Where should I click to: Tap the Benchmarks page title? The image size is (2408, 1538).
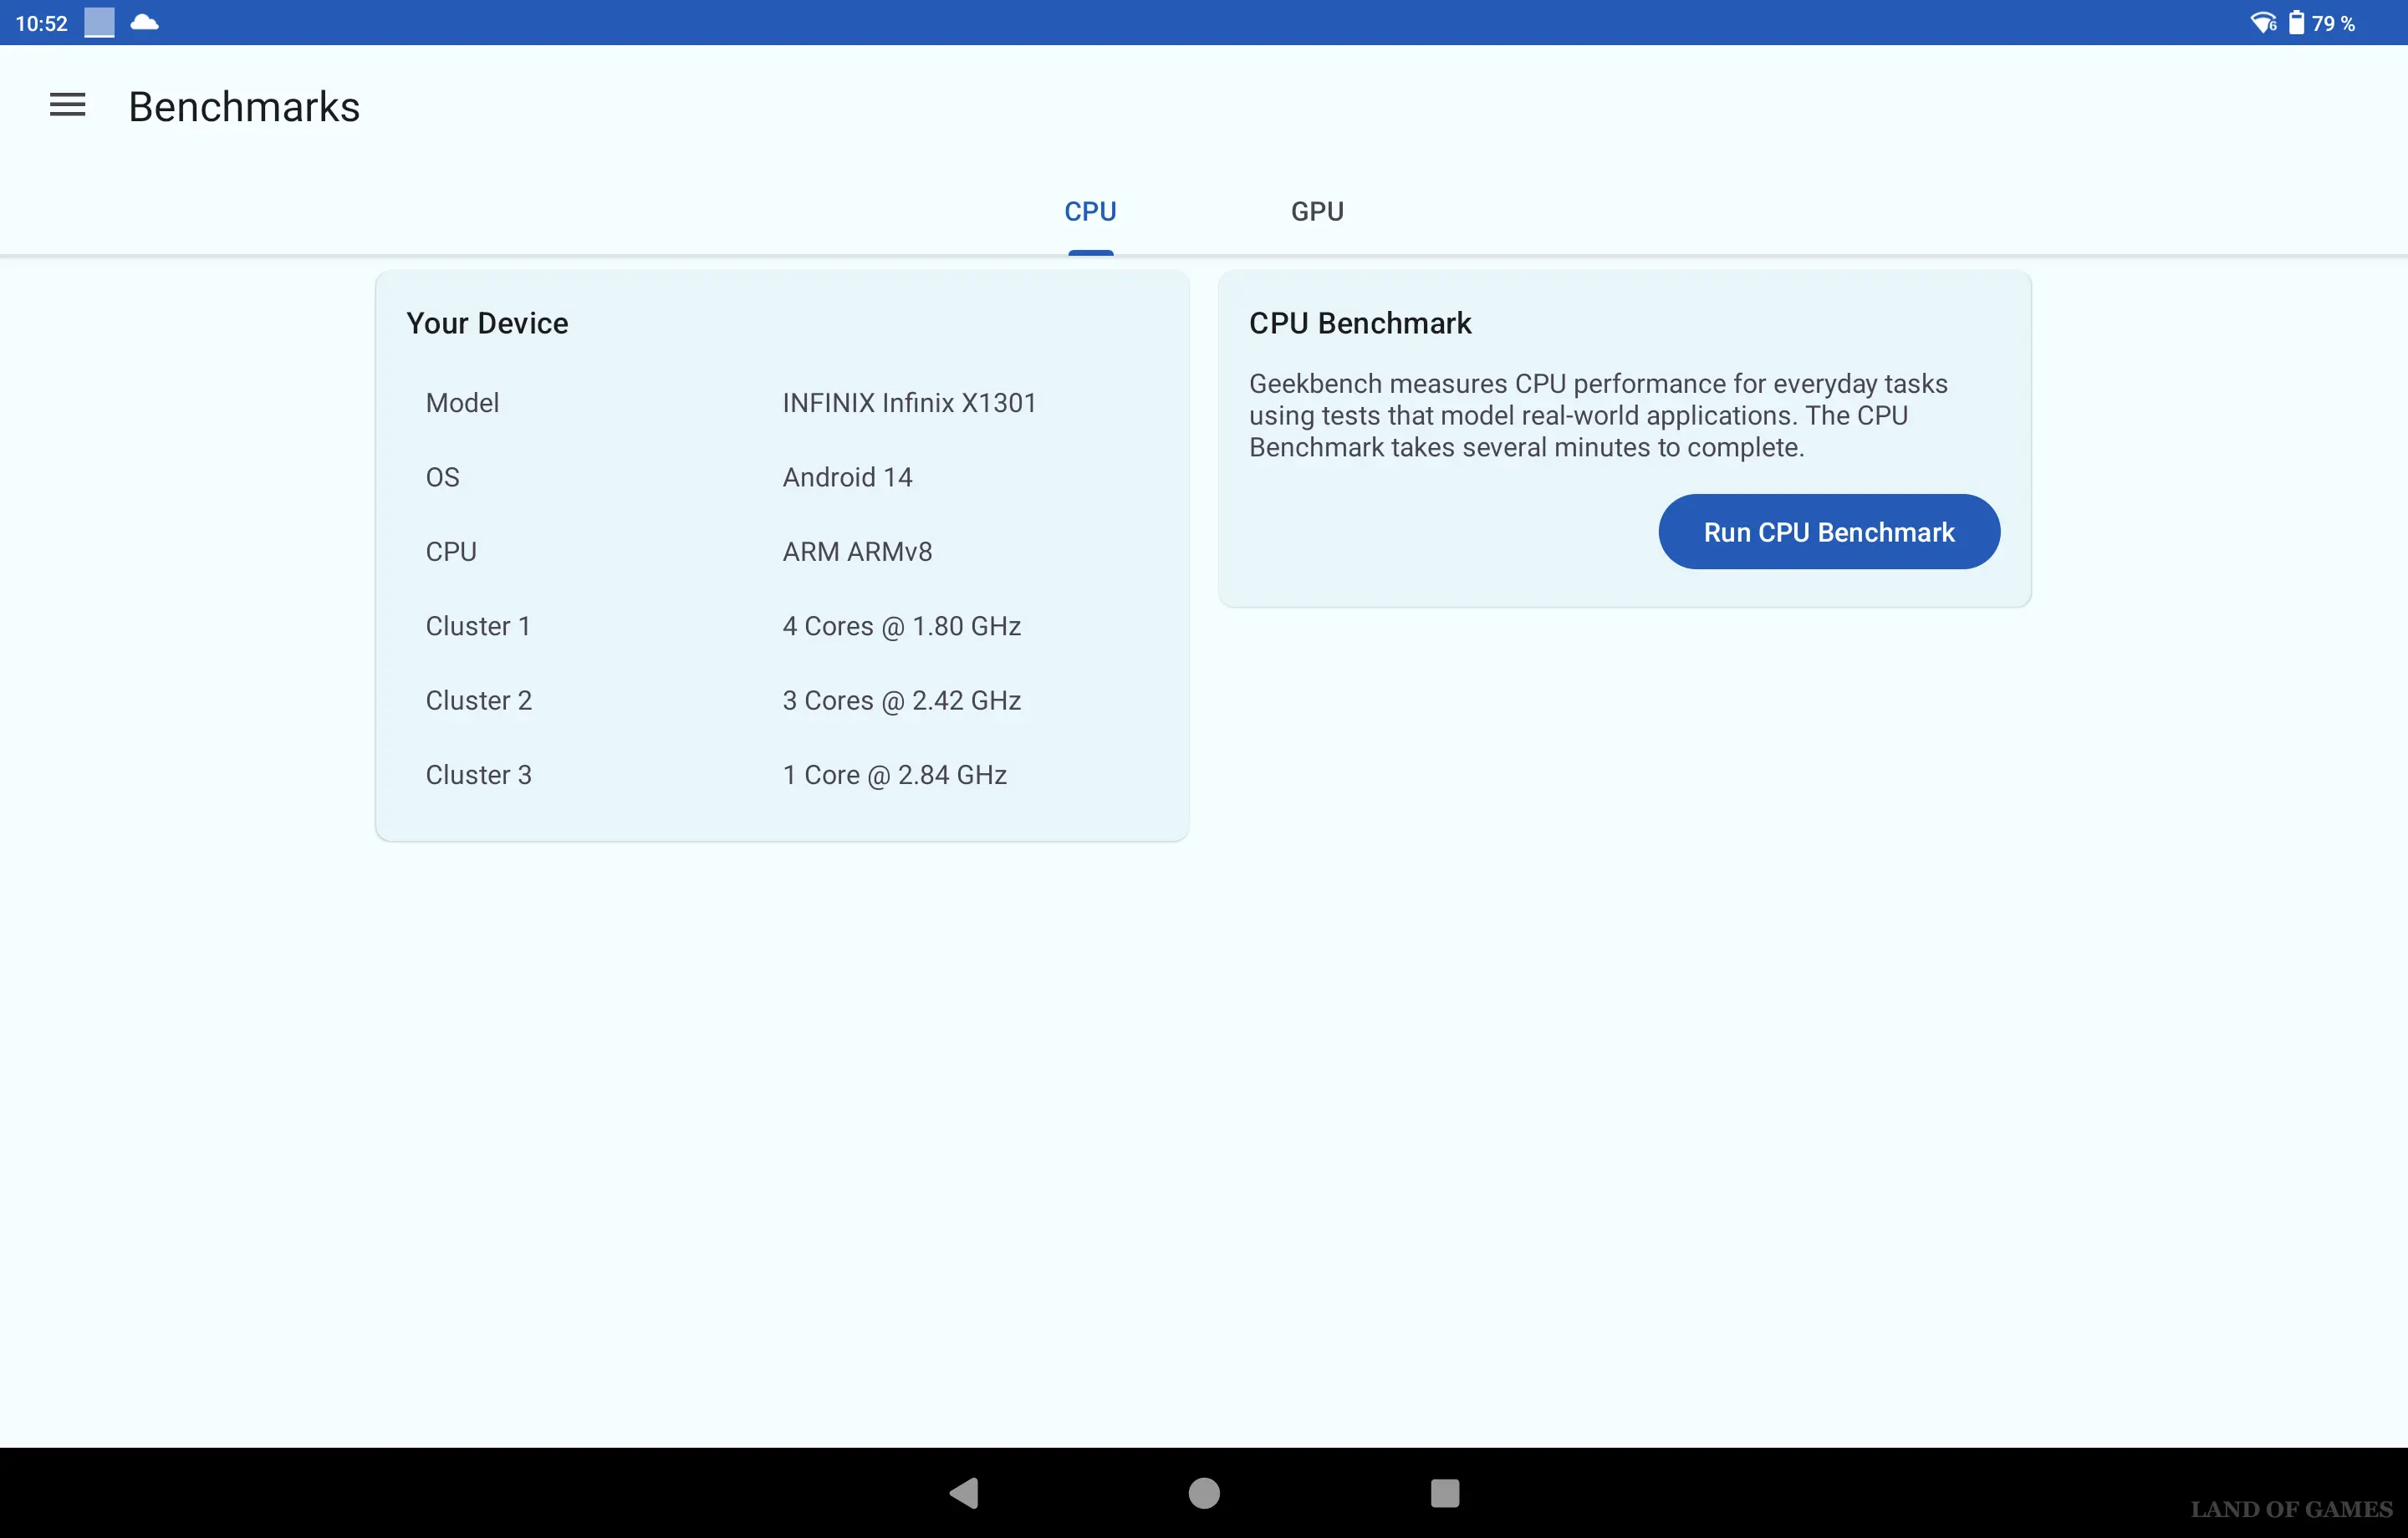244,107
